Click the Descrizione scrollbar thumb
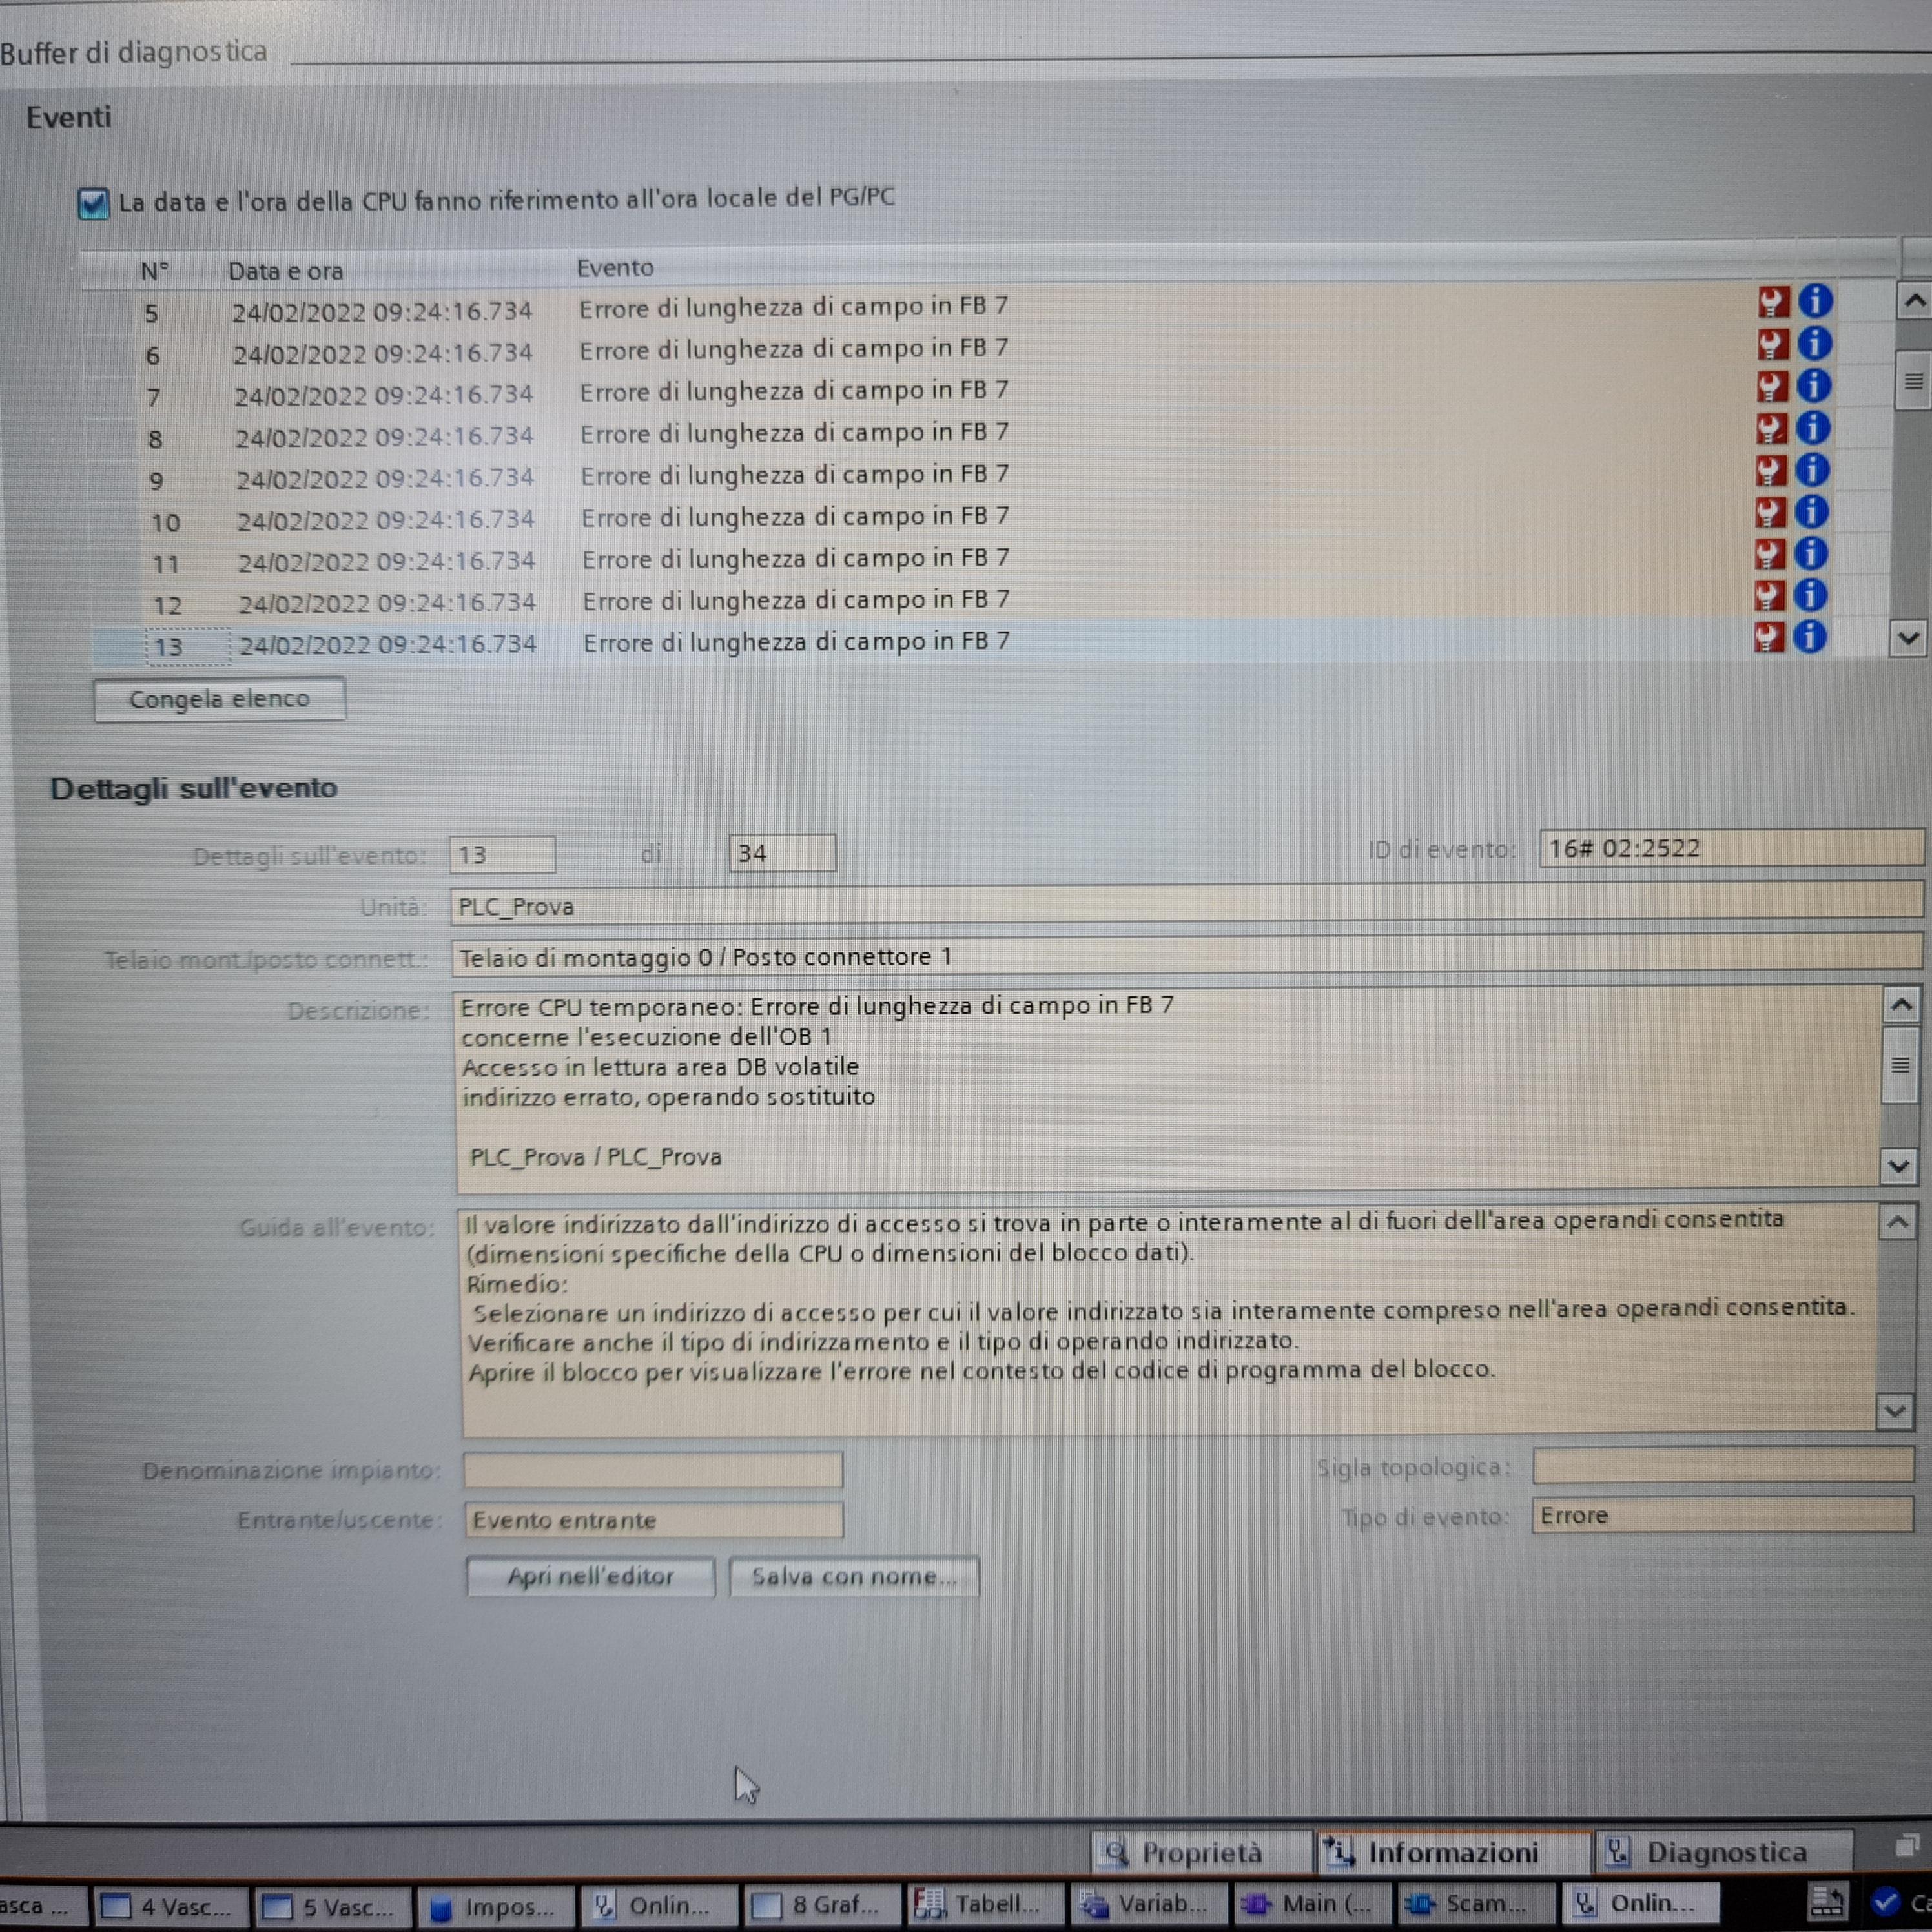 click(x=1900, y=1065)
